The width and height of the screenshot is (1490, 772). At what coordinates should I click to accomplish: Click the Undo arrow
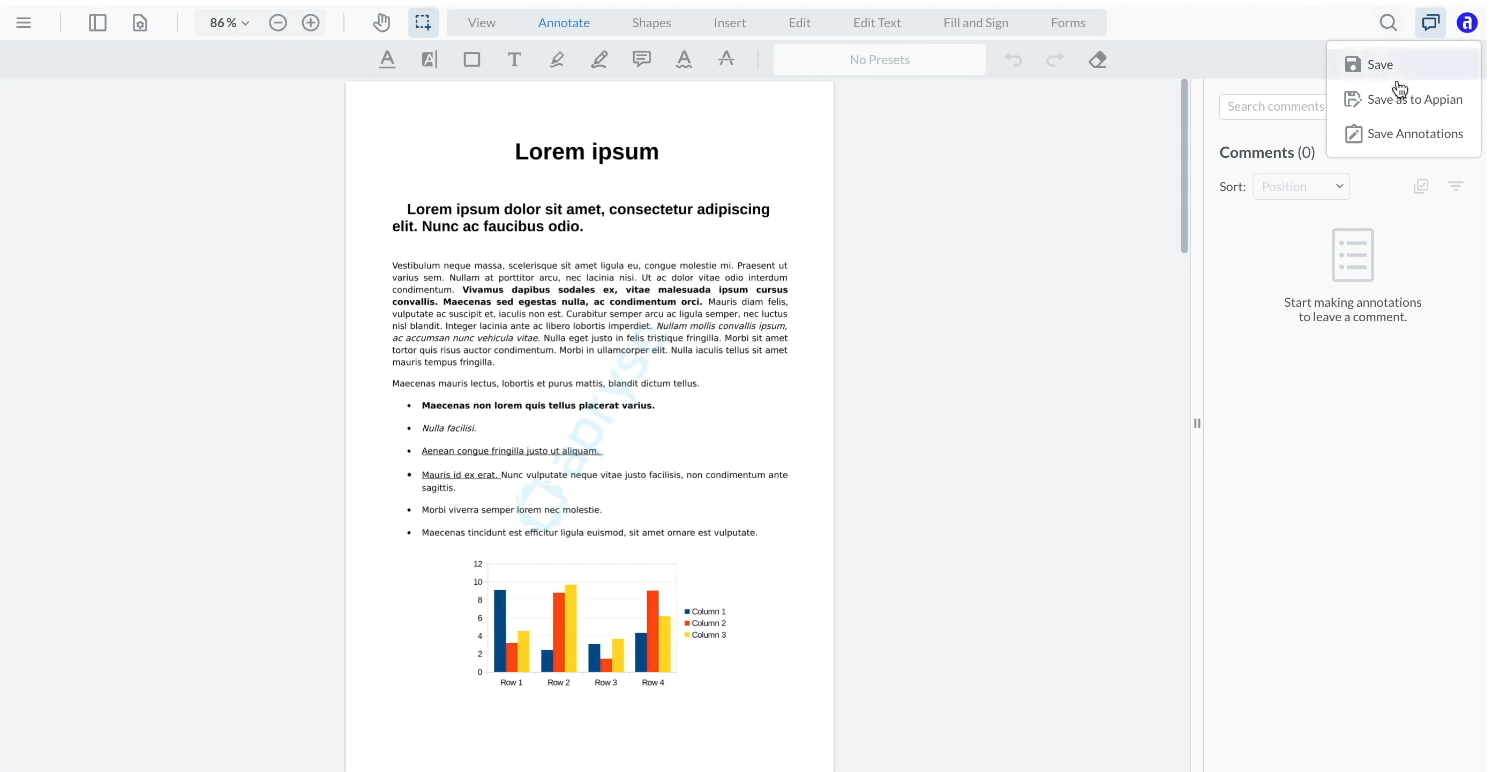[1013, 59]
